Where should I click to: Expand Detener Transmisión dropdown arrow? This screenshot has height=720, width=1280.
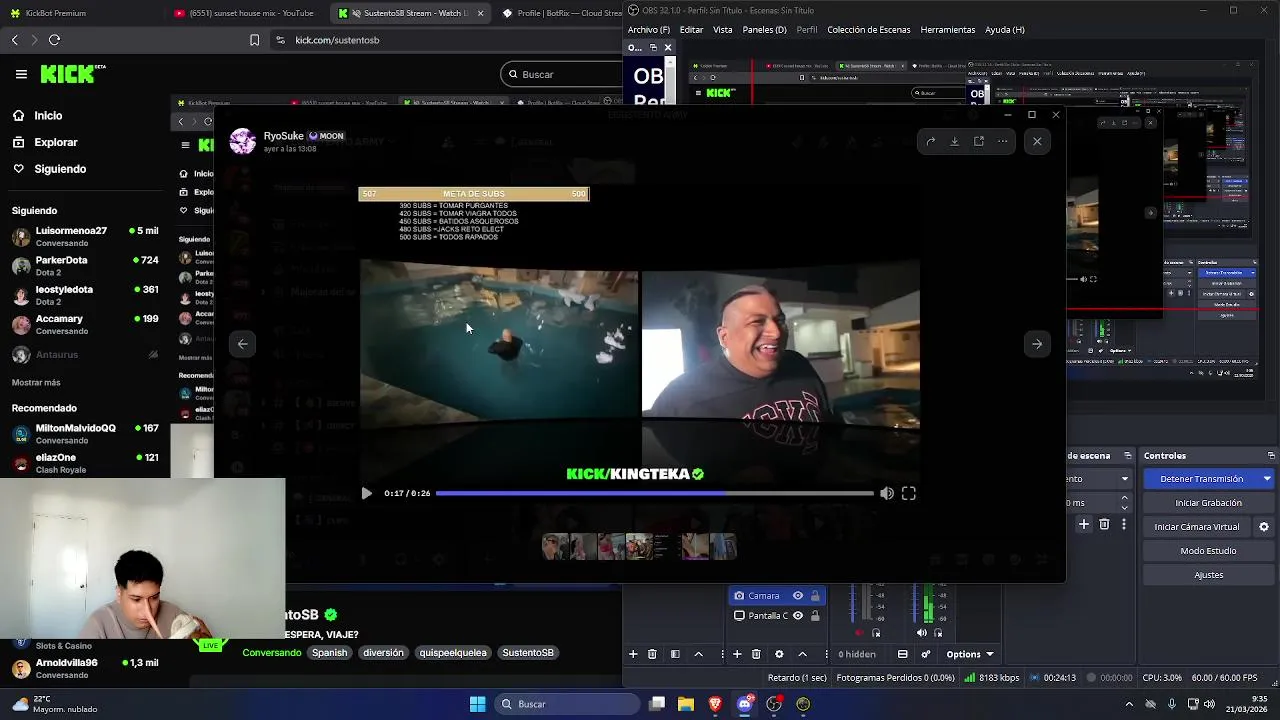pos(1267,479)
